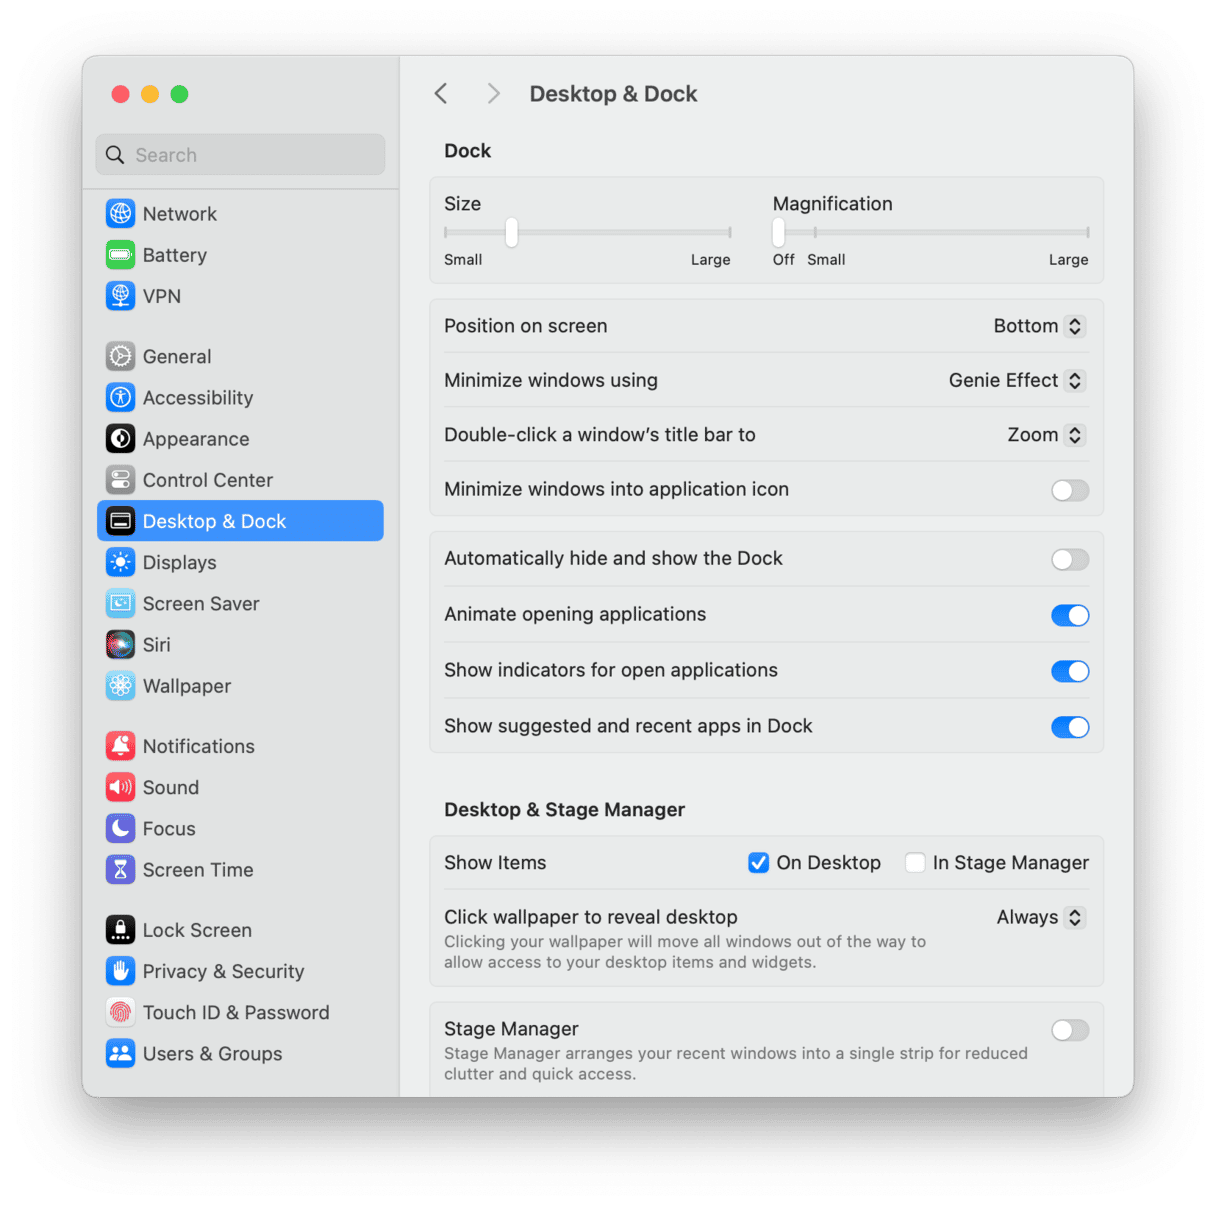Click the Battery icon in sidebar

tap(120, 255)
